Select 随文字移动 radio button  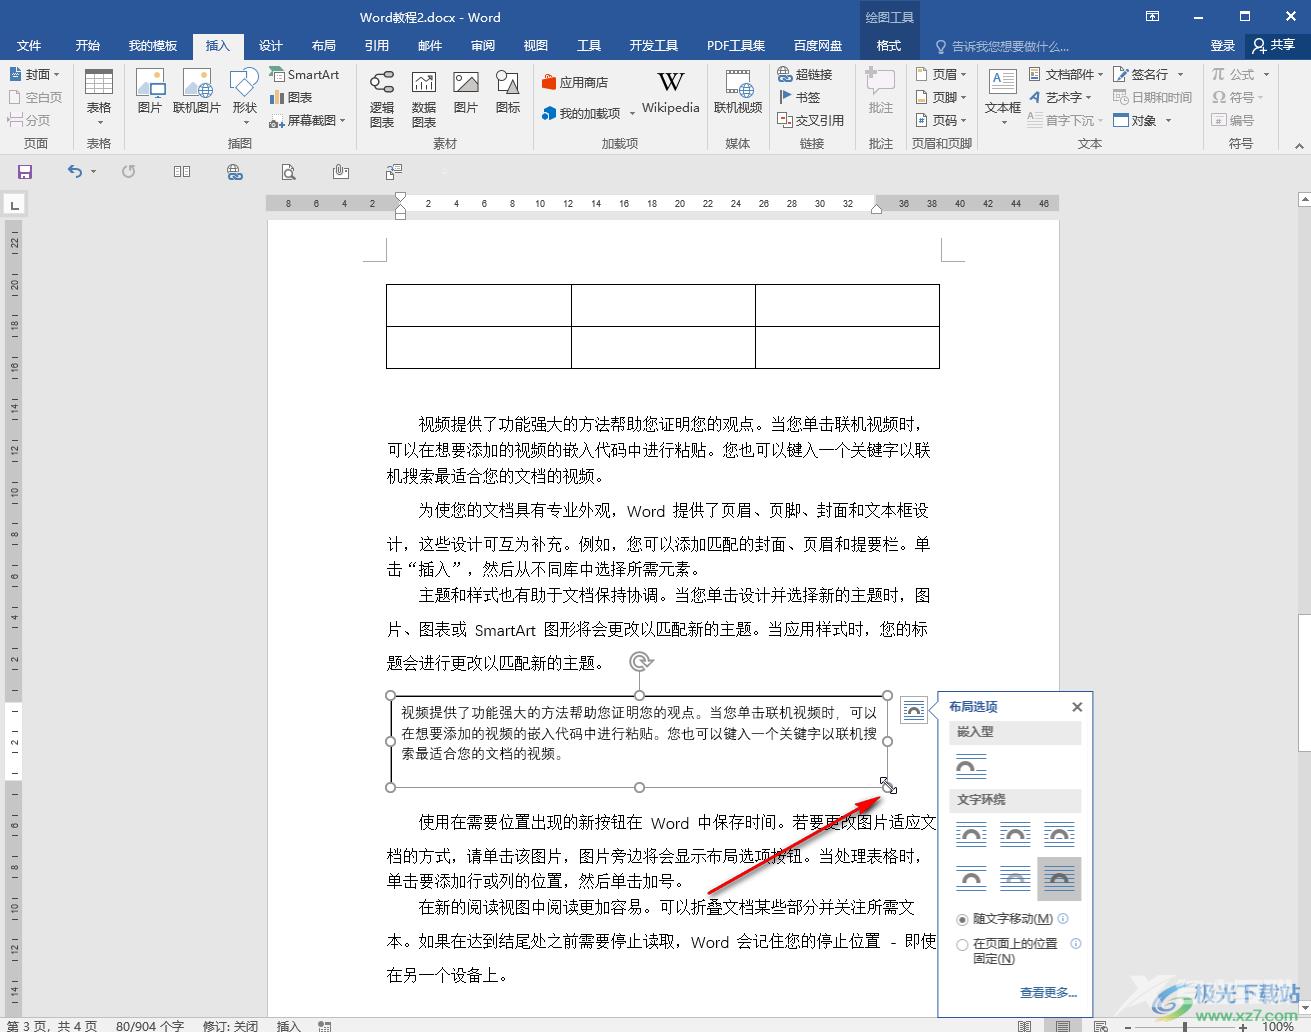pos(962,919)
